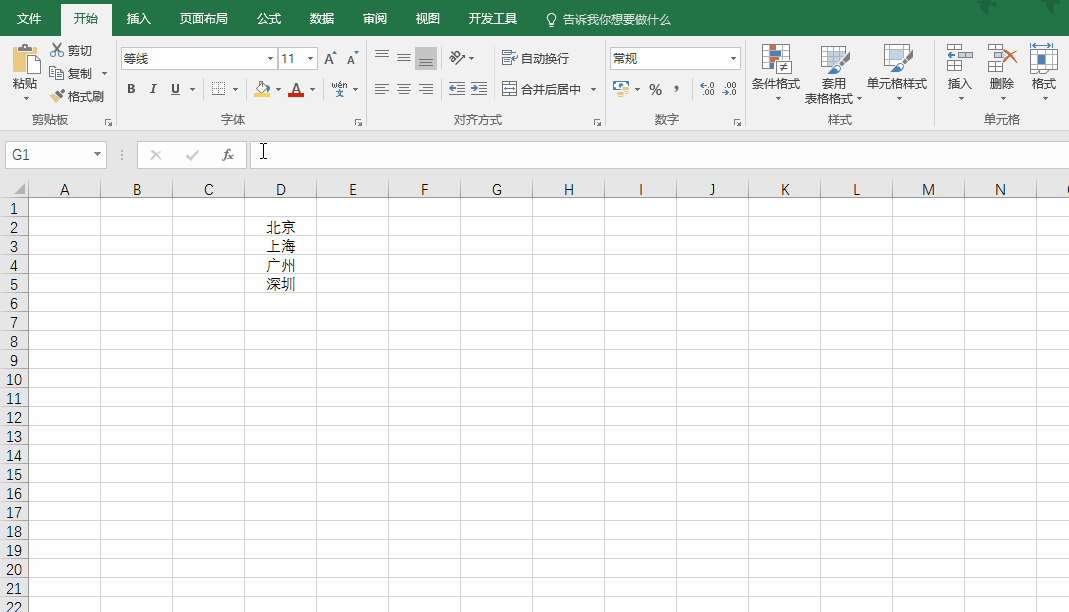The width and height of the screenshot is (1069, 612).
Task: Click in the formula bar input
Action: (x=659, y=155)
